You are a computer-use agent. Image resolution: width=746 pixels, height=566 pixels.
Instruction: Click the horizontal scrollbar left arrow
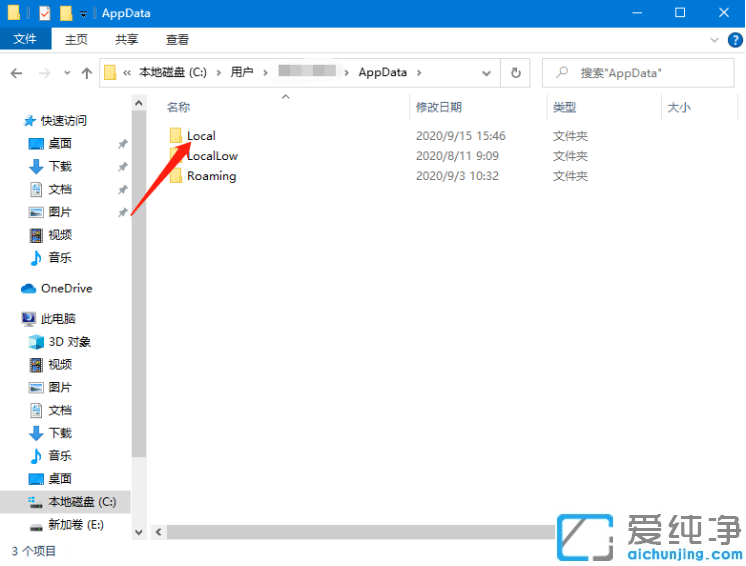coord(158,532)
